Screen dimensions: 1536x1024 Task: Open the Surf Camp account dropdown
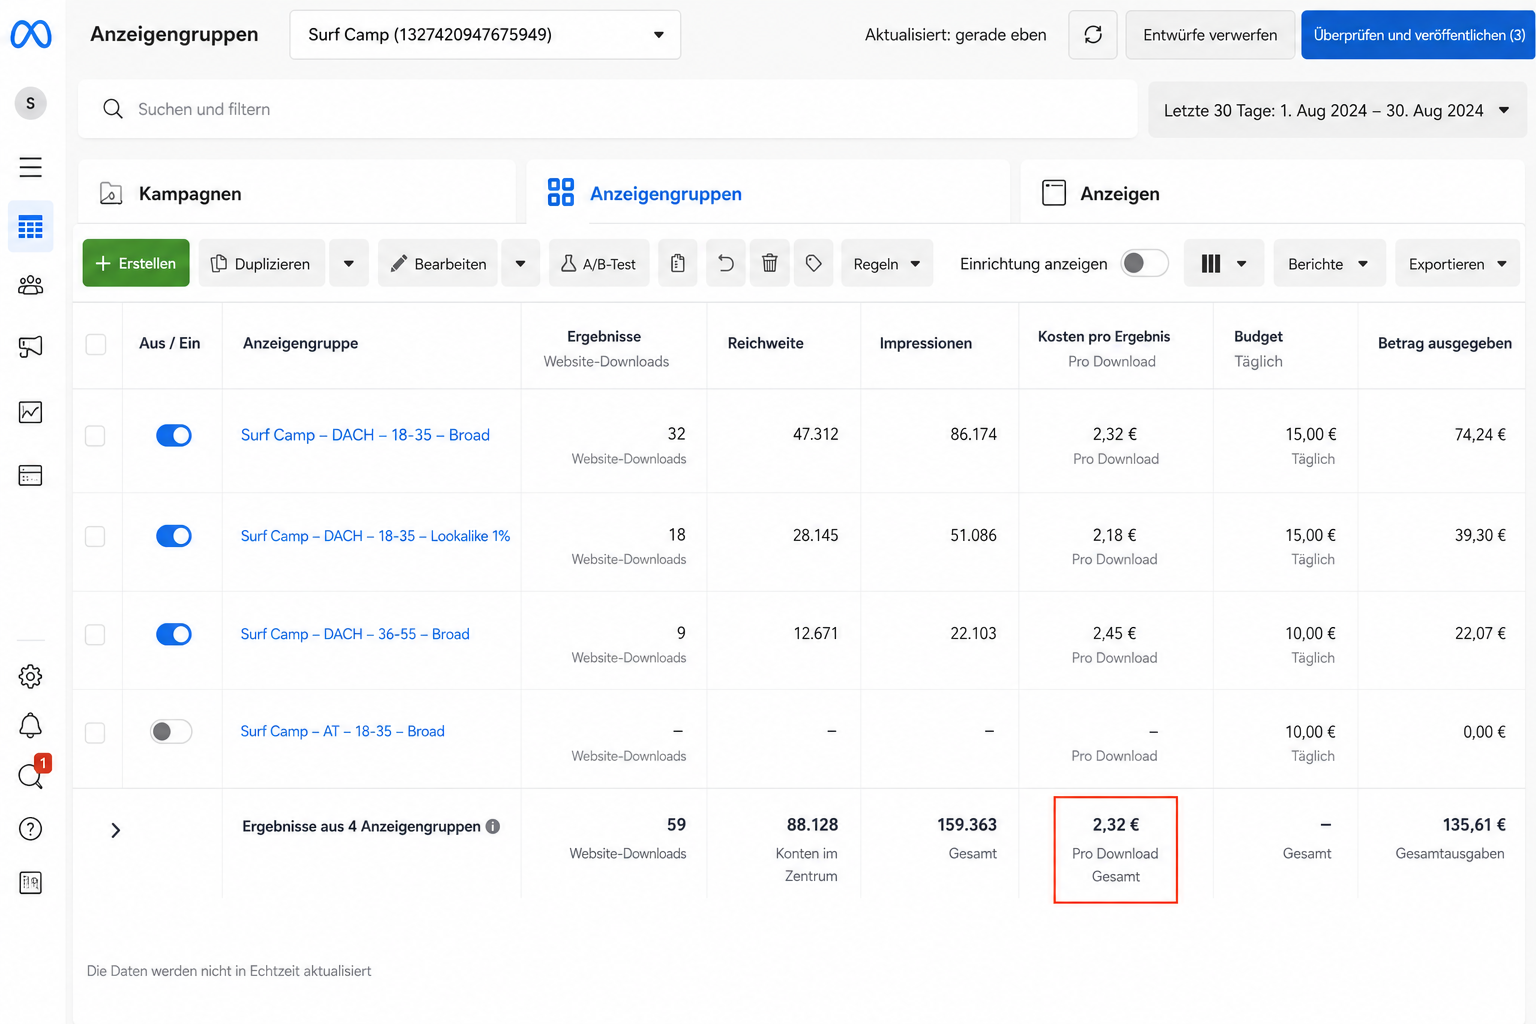click(485, 35)
